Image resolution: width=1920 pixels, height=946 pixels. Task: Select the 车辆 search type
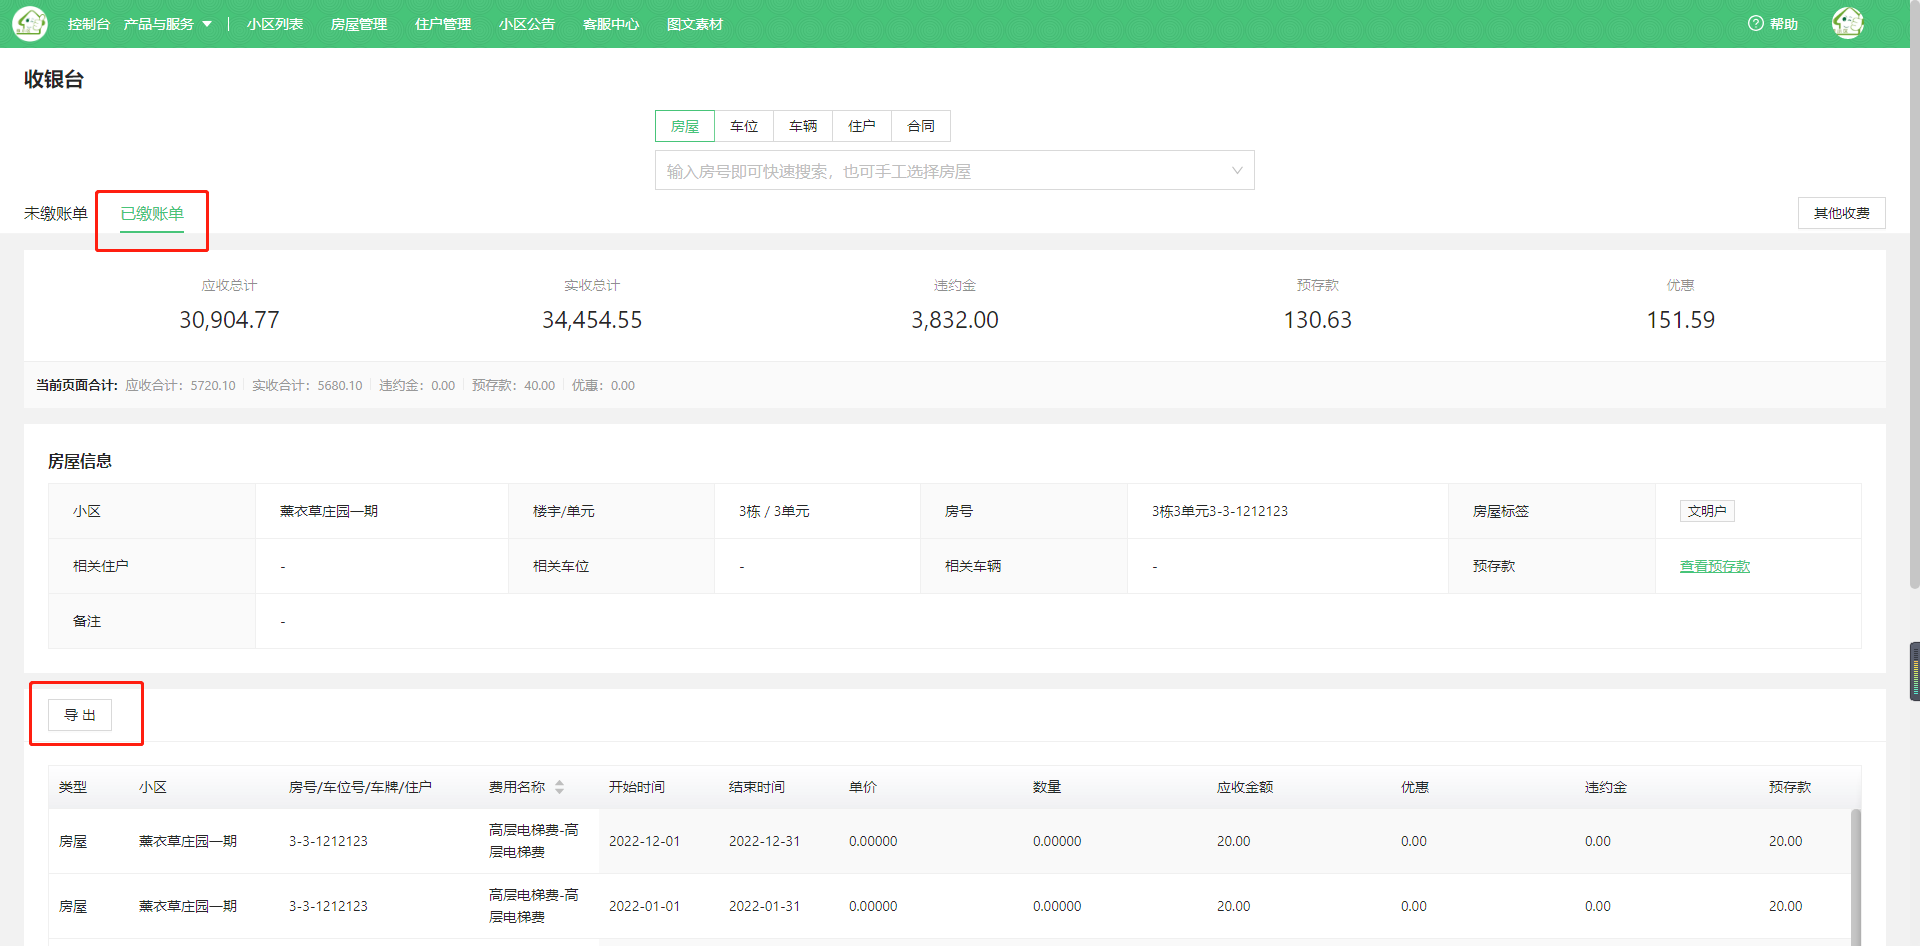point(803,126)
